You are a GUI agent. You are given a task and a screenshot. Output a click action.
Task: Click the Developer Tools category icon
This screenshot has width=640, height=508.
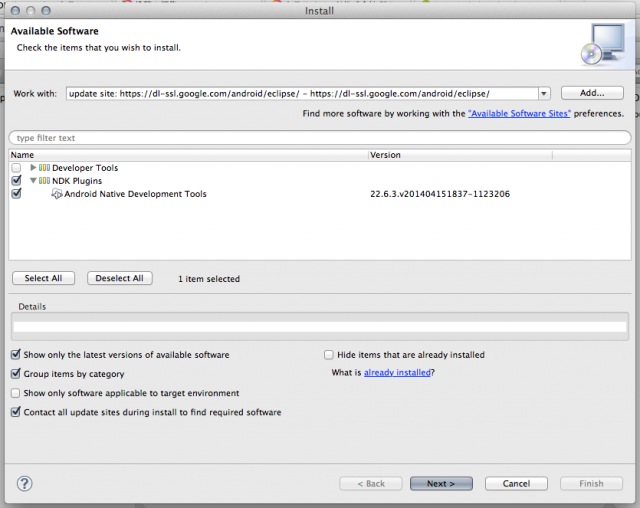tap(45, 168)
